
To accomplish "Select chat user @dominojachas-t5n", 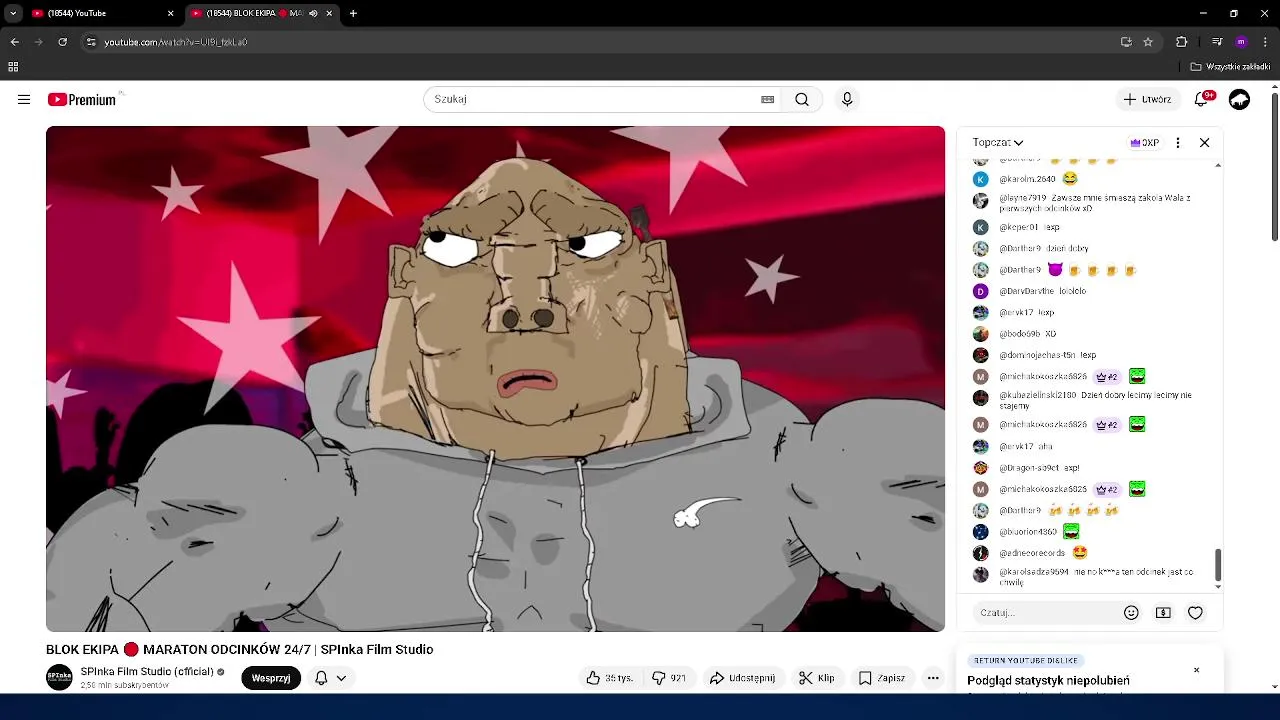I will 1038,355.
